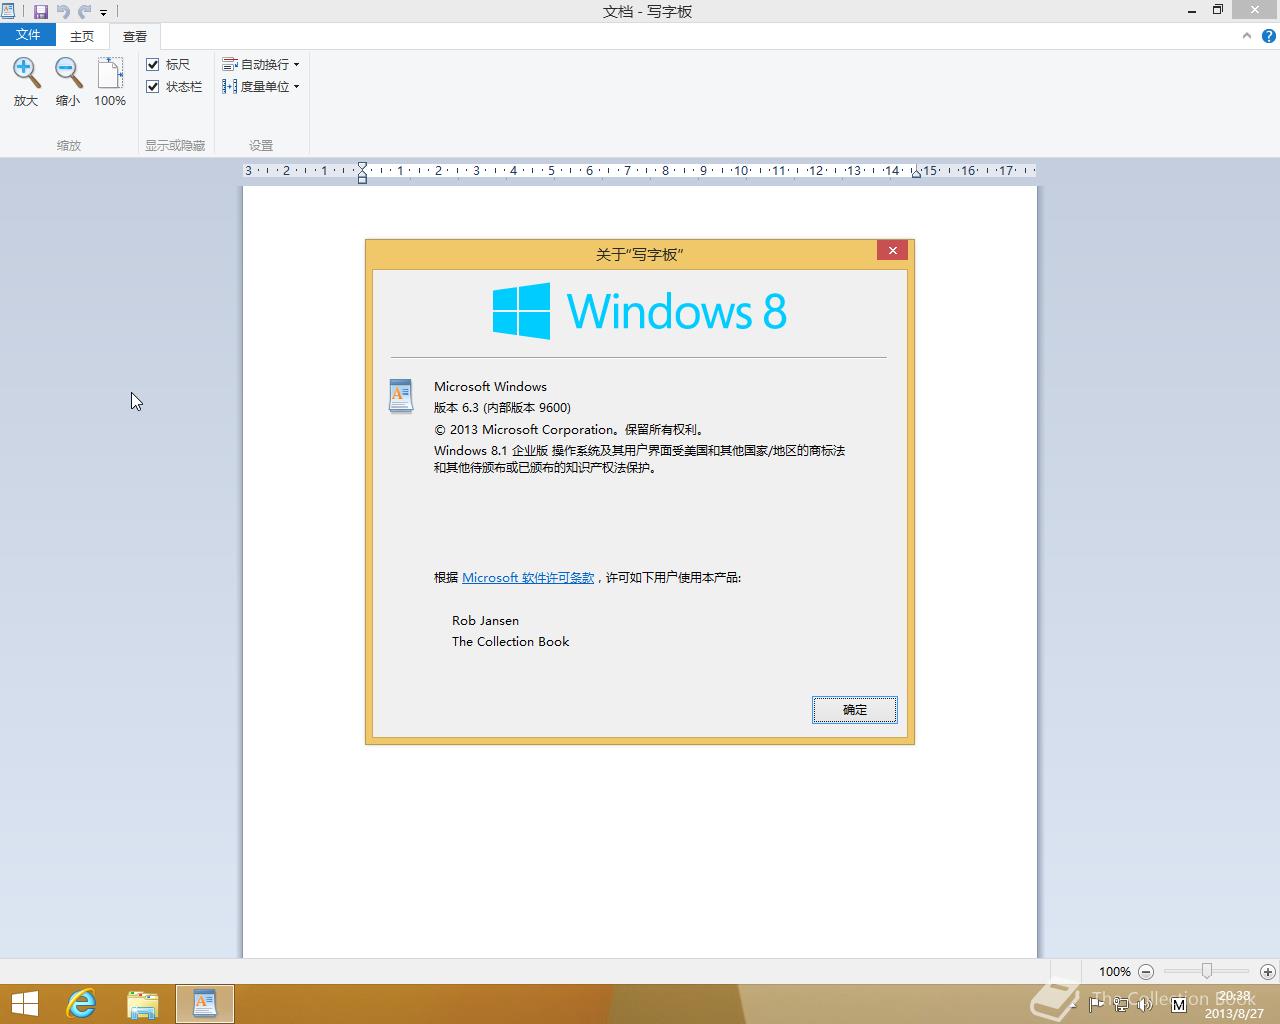Viewport: 1280px width, 1024px height.
Task: Collapse the ribbon with the chevron arrow
Action: 1246,36
